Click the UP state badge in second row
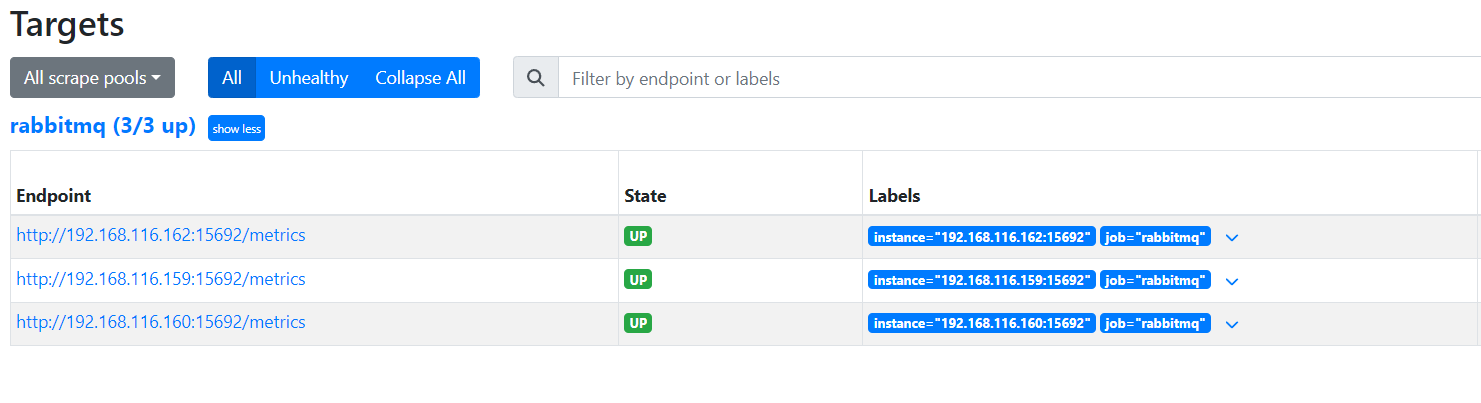 (638, 279)
